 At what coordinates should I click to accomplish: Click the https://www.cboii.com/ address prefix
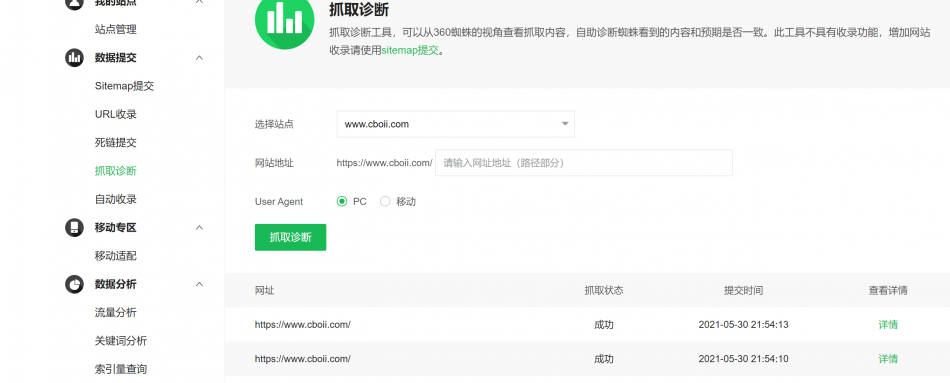coord(385,163)
